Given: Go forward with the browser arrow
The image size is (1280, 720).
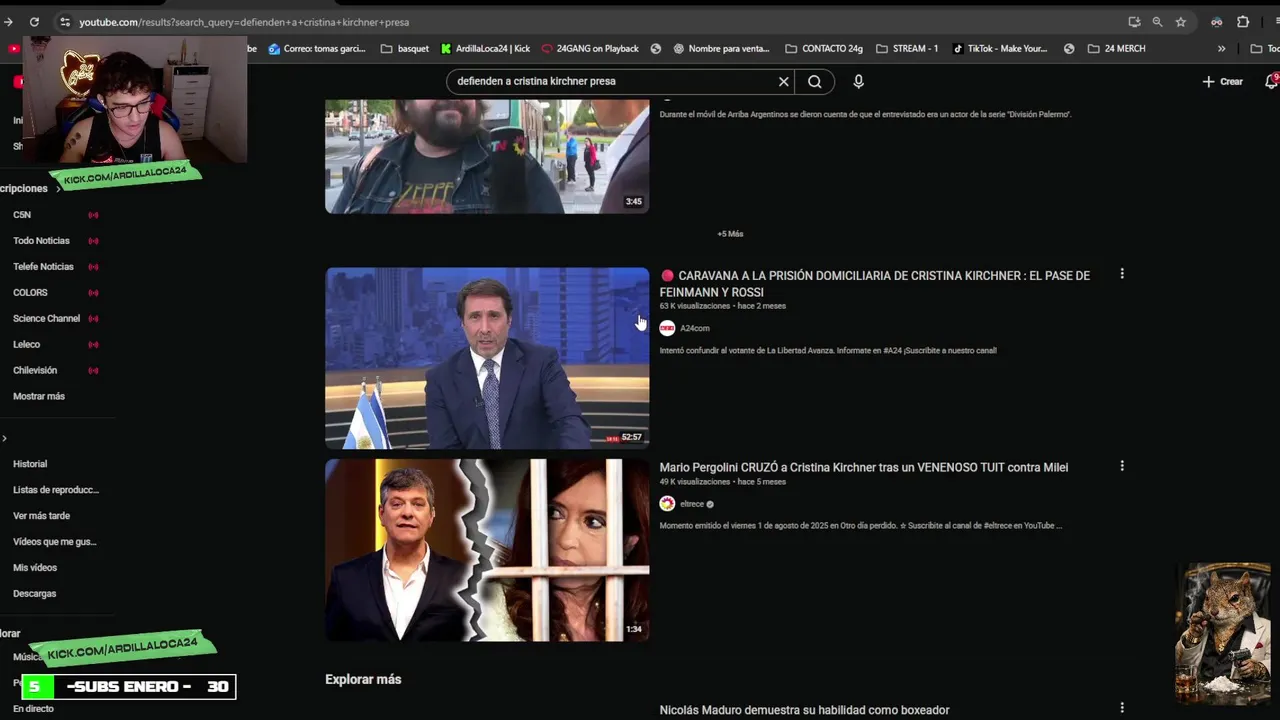Looking at the screenshot, I should pos(9,22).
